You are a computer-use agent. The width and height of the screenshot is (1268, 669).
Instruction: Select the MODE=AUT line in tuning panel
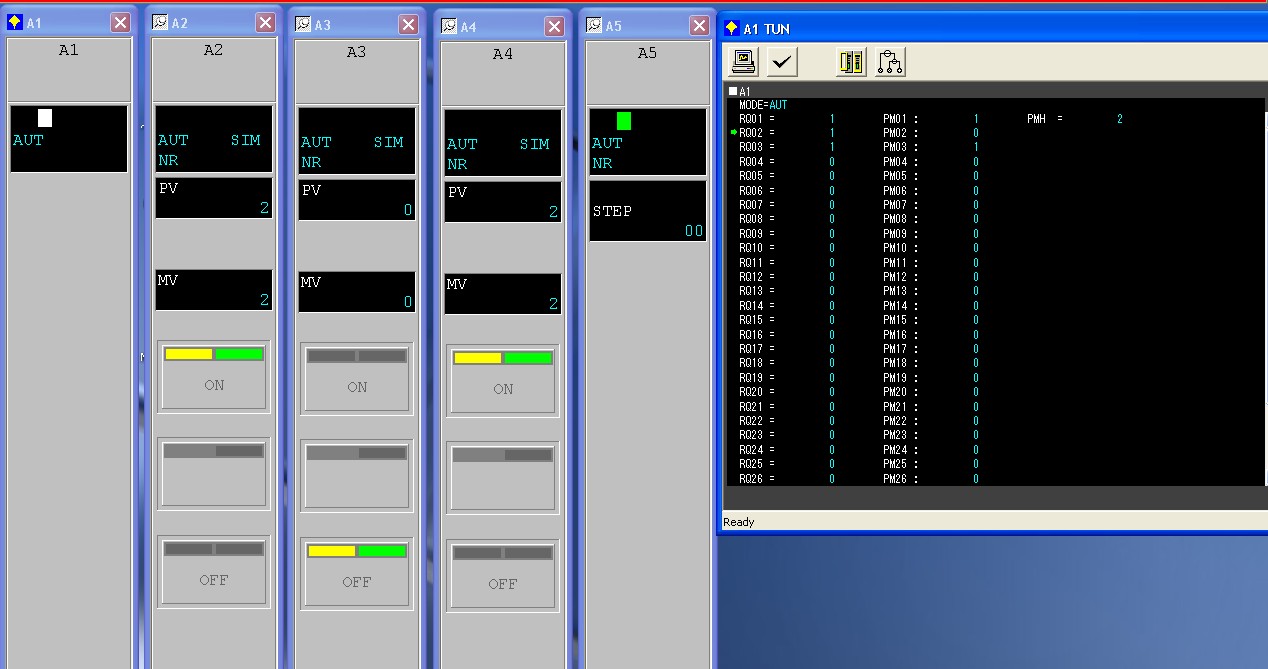click(763, 105)
